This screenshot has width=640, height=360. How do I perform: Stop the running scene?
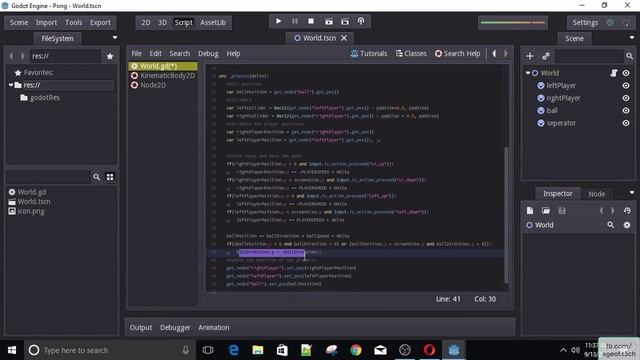tap(311, 21)
